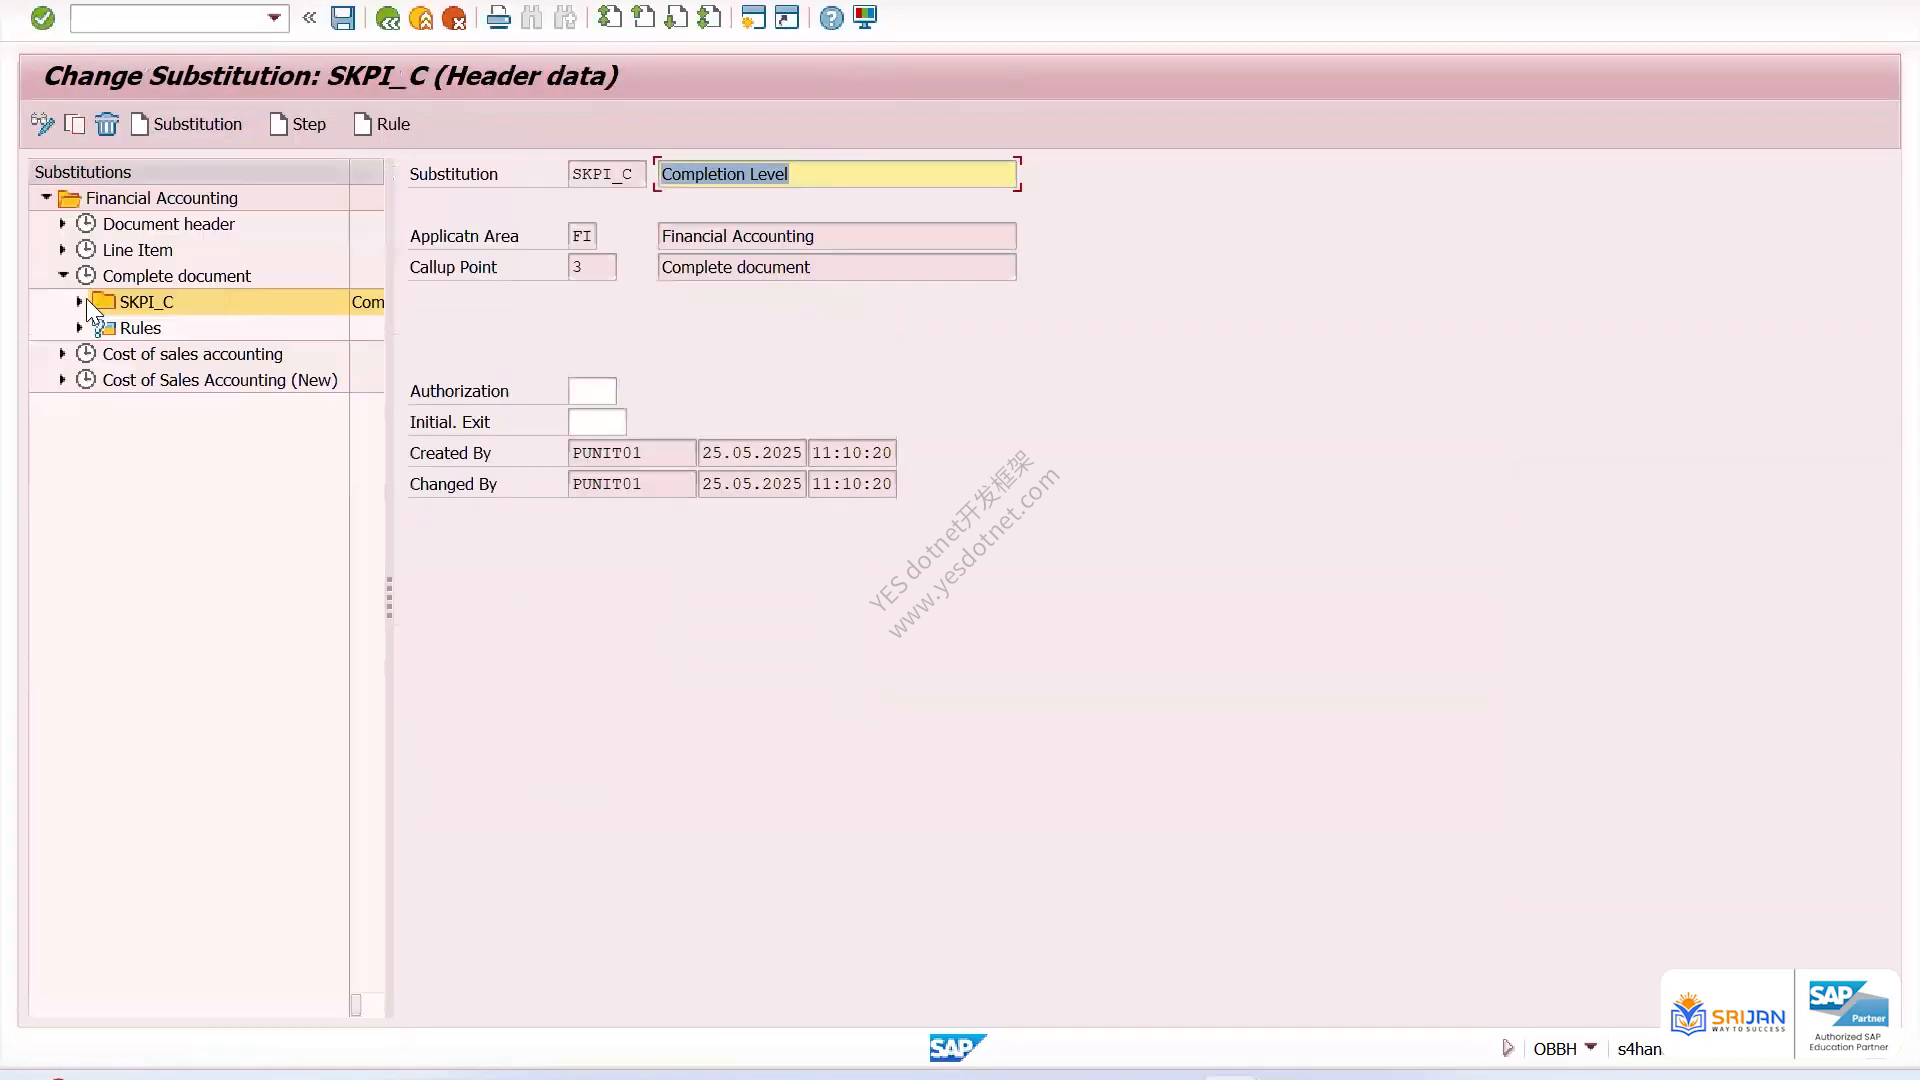Open the Help question mark icon

pyautogui.click(x=831, y=18)
